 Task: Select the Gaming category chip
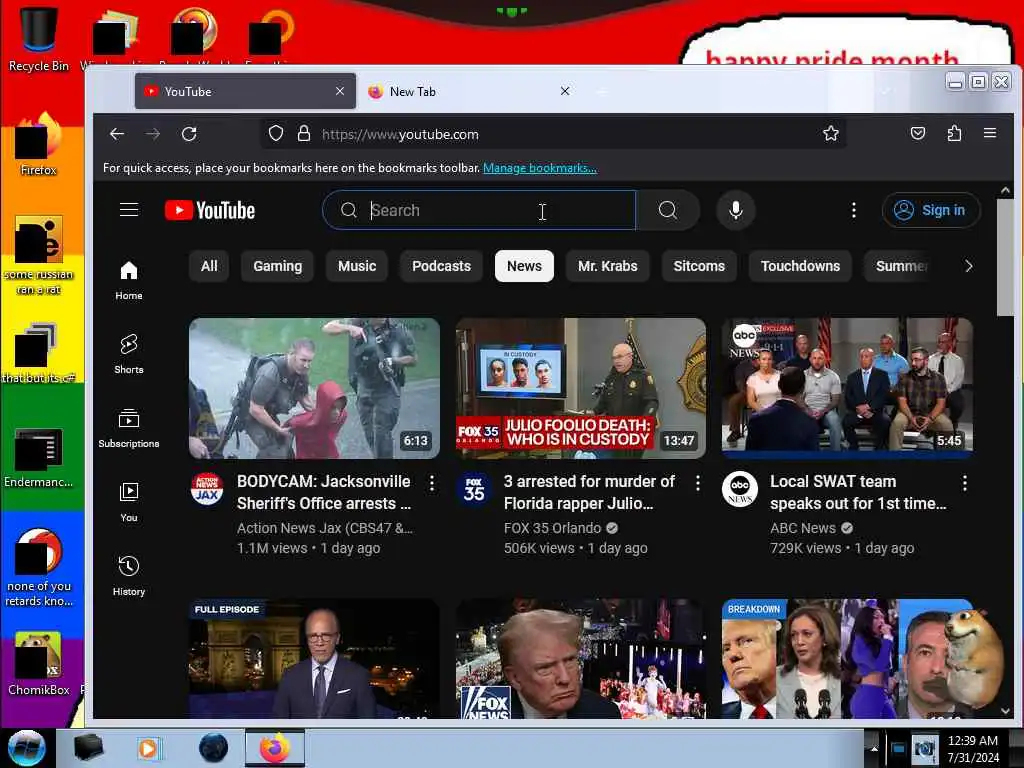278,266
